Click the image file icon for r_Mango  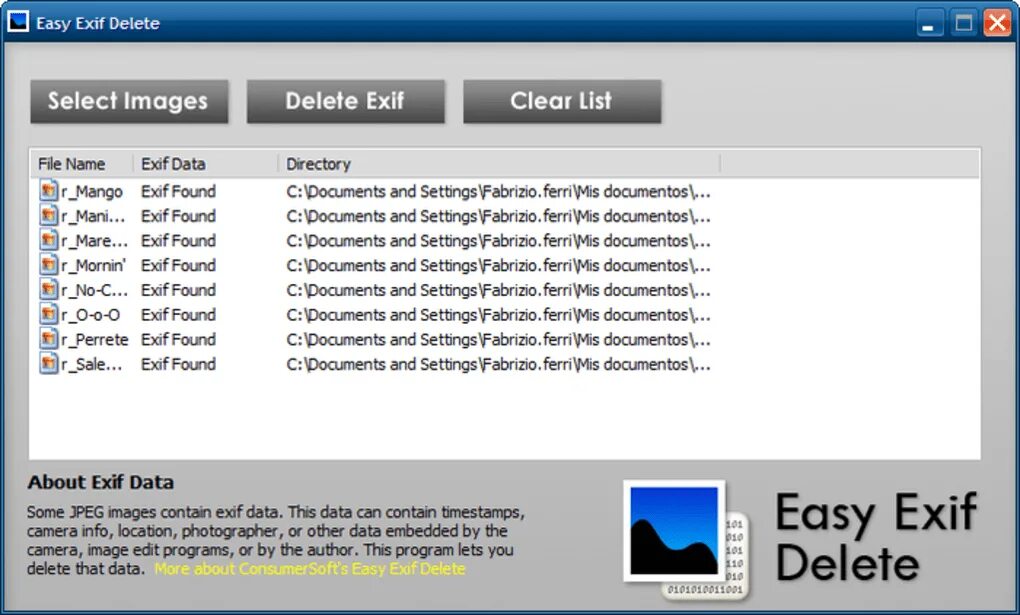[49, 191]
